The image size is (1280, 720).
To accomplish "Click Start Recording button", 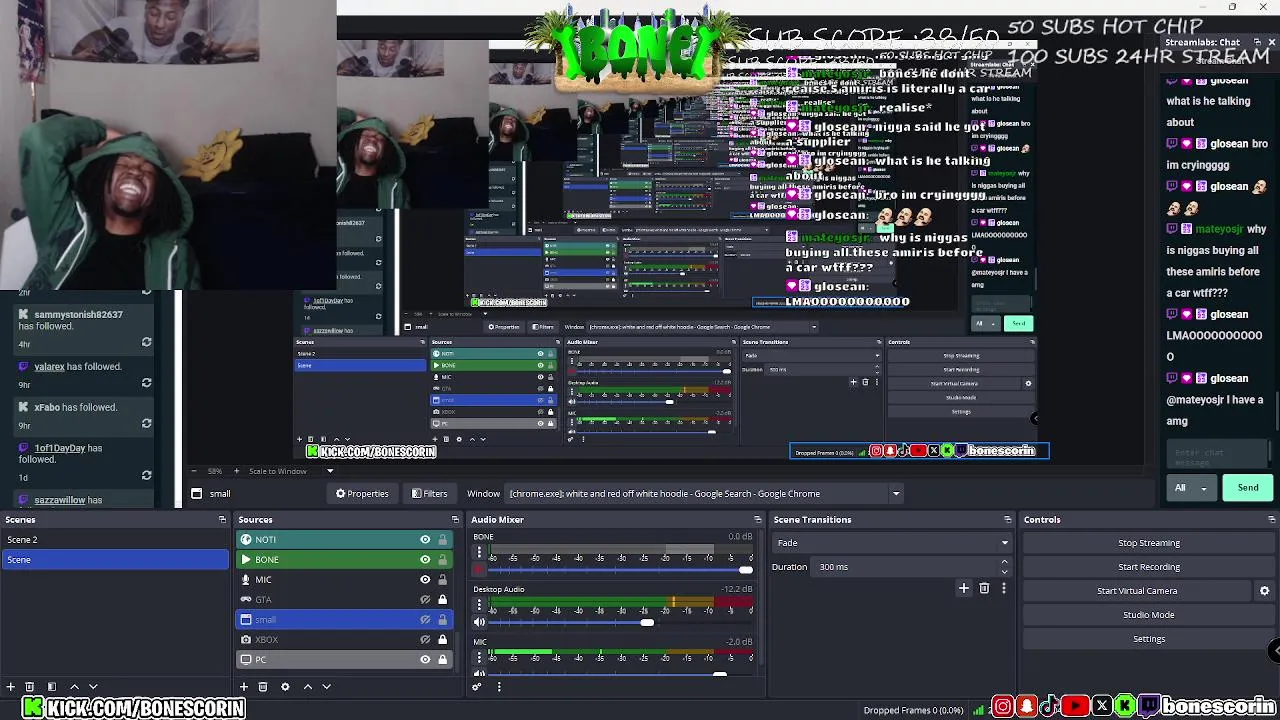I will pyautogui.click(x=1149, y=567).
